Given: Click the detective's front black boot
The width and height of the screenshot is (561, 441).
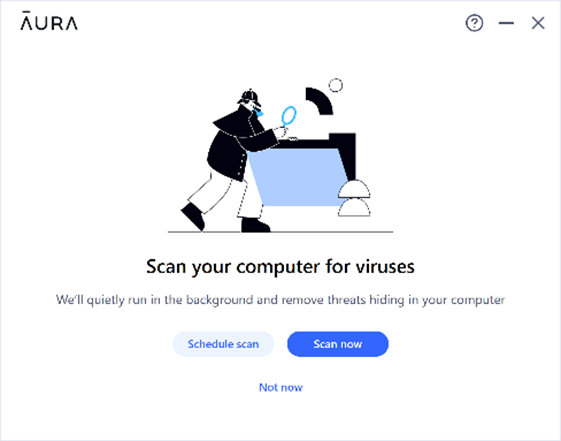Looking at the screenshot, I should 255,225.
